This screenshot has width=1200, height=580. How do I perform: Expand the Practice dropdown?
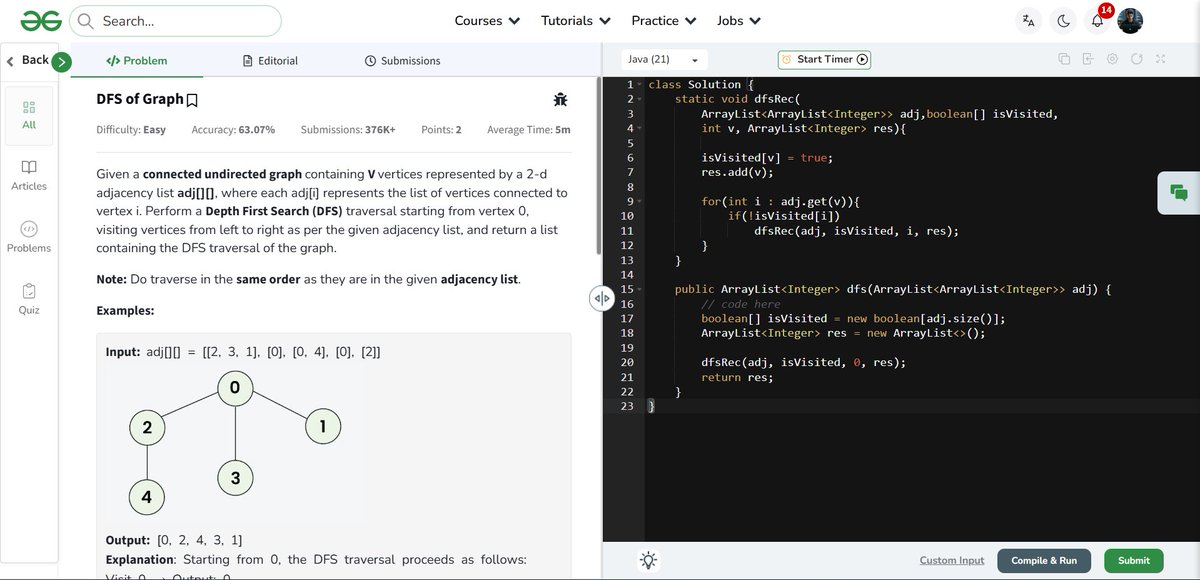pos(663,20)
